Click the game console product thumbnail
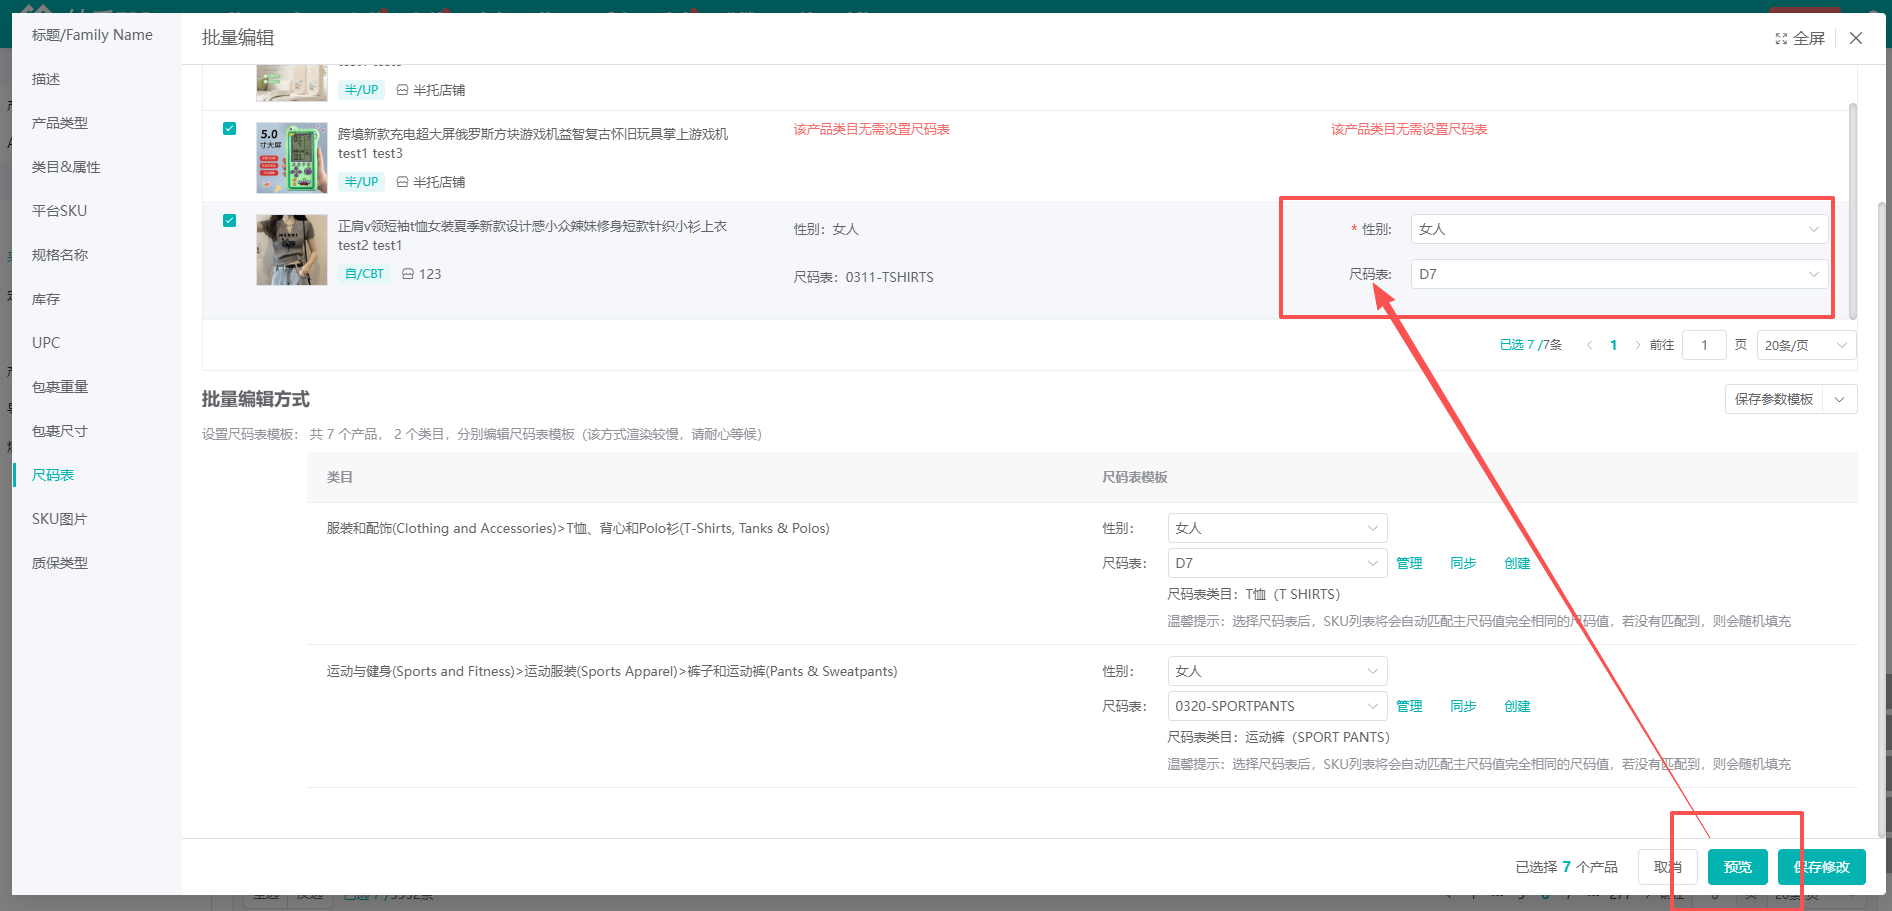 (292, 158)
